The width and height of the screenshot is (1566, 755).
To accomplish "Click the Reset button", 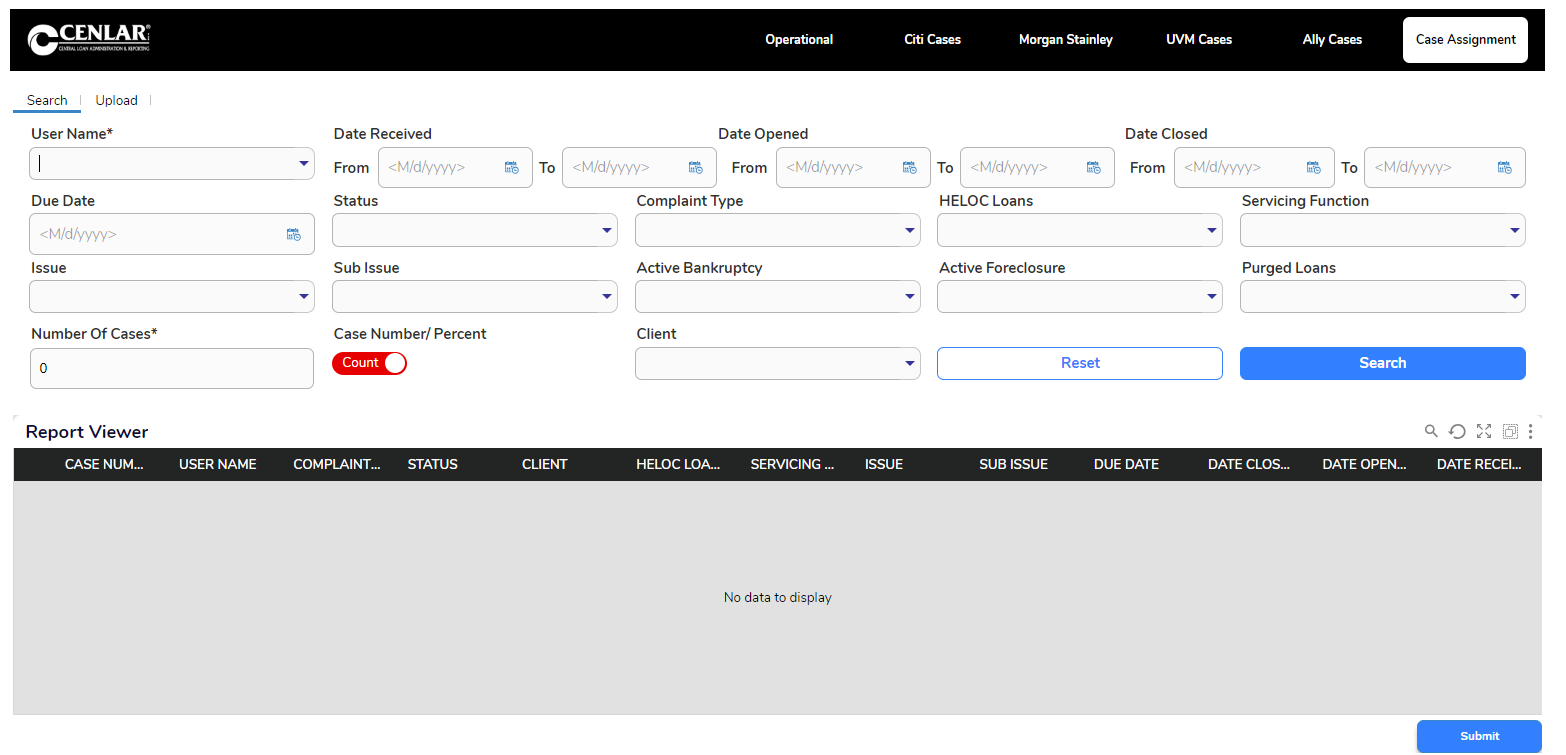I will tap(1080, 364).
